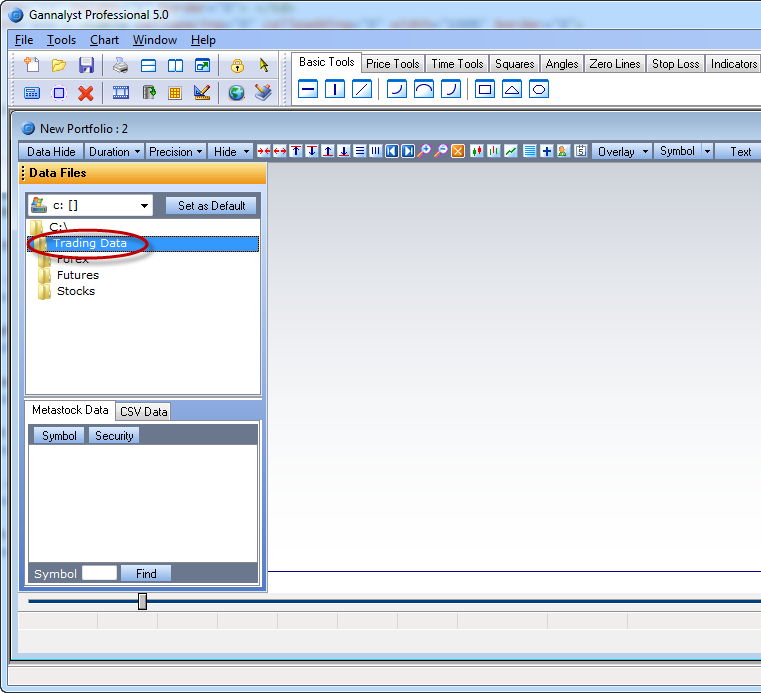Image resolution: width=761 pixels, height=693 pixels.
Task: Click the magnifier zoom out icon
Action: (x=441, y=151)
